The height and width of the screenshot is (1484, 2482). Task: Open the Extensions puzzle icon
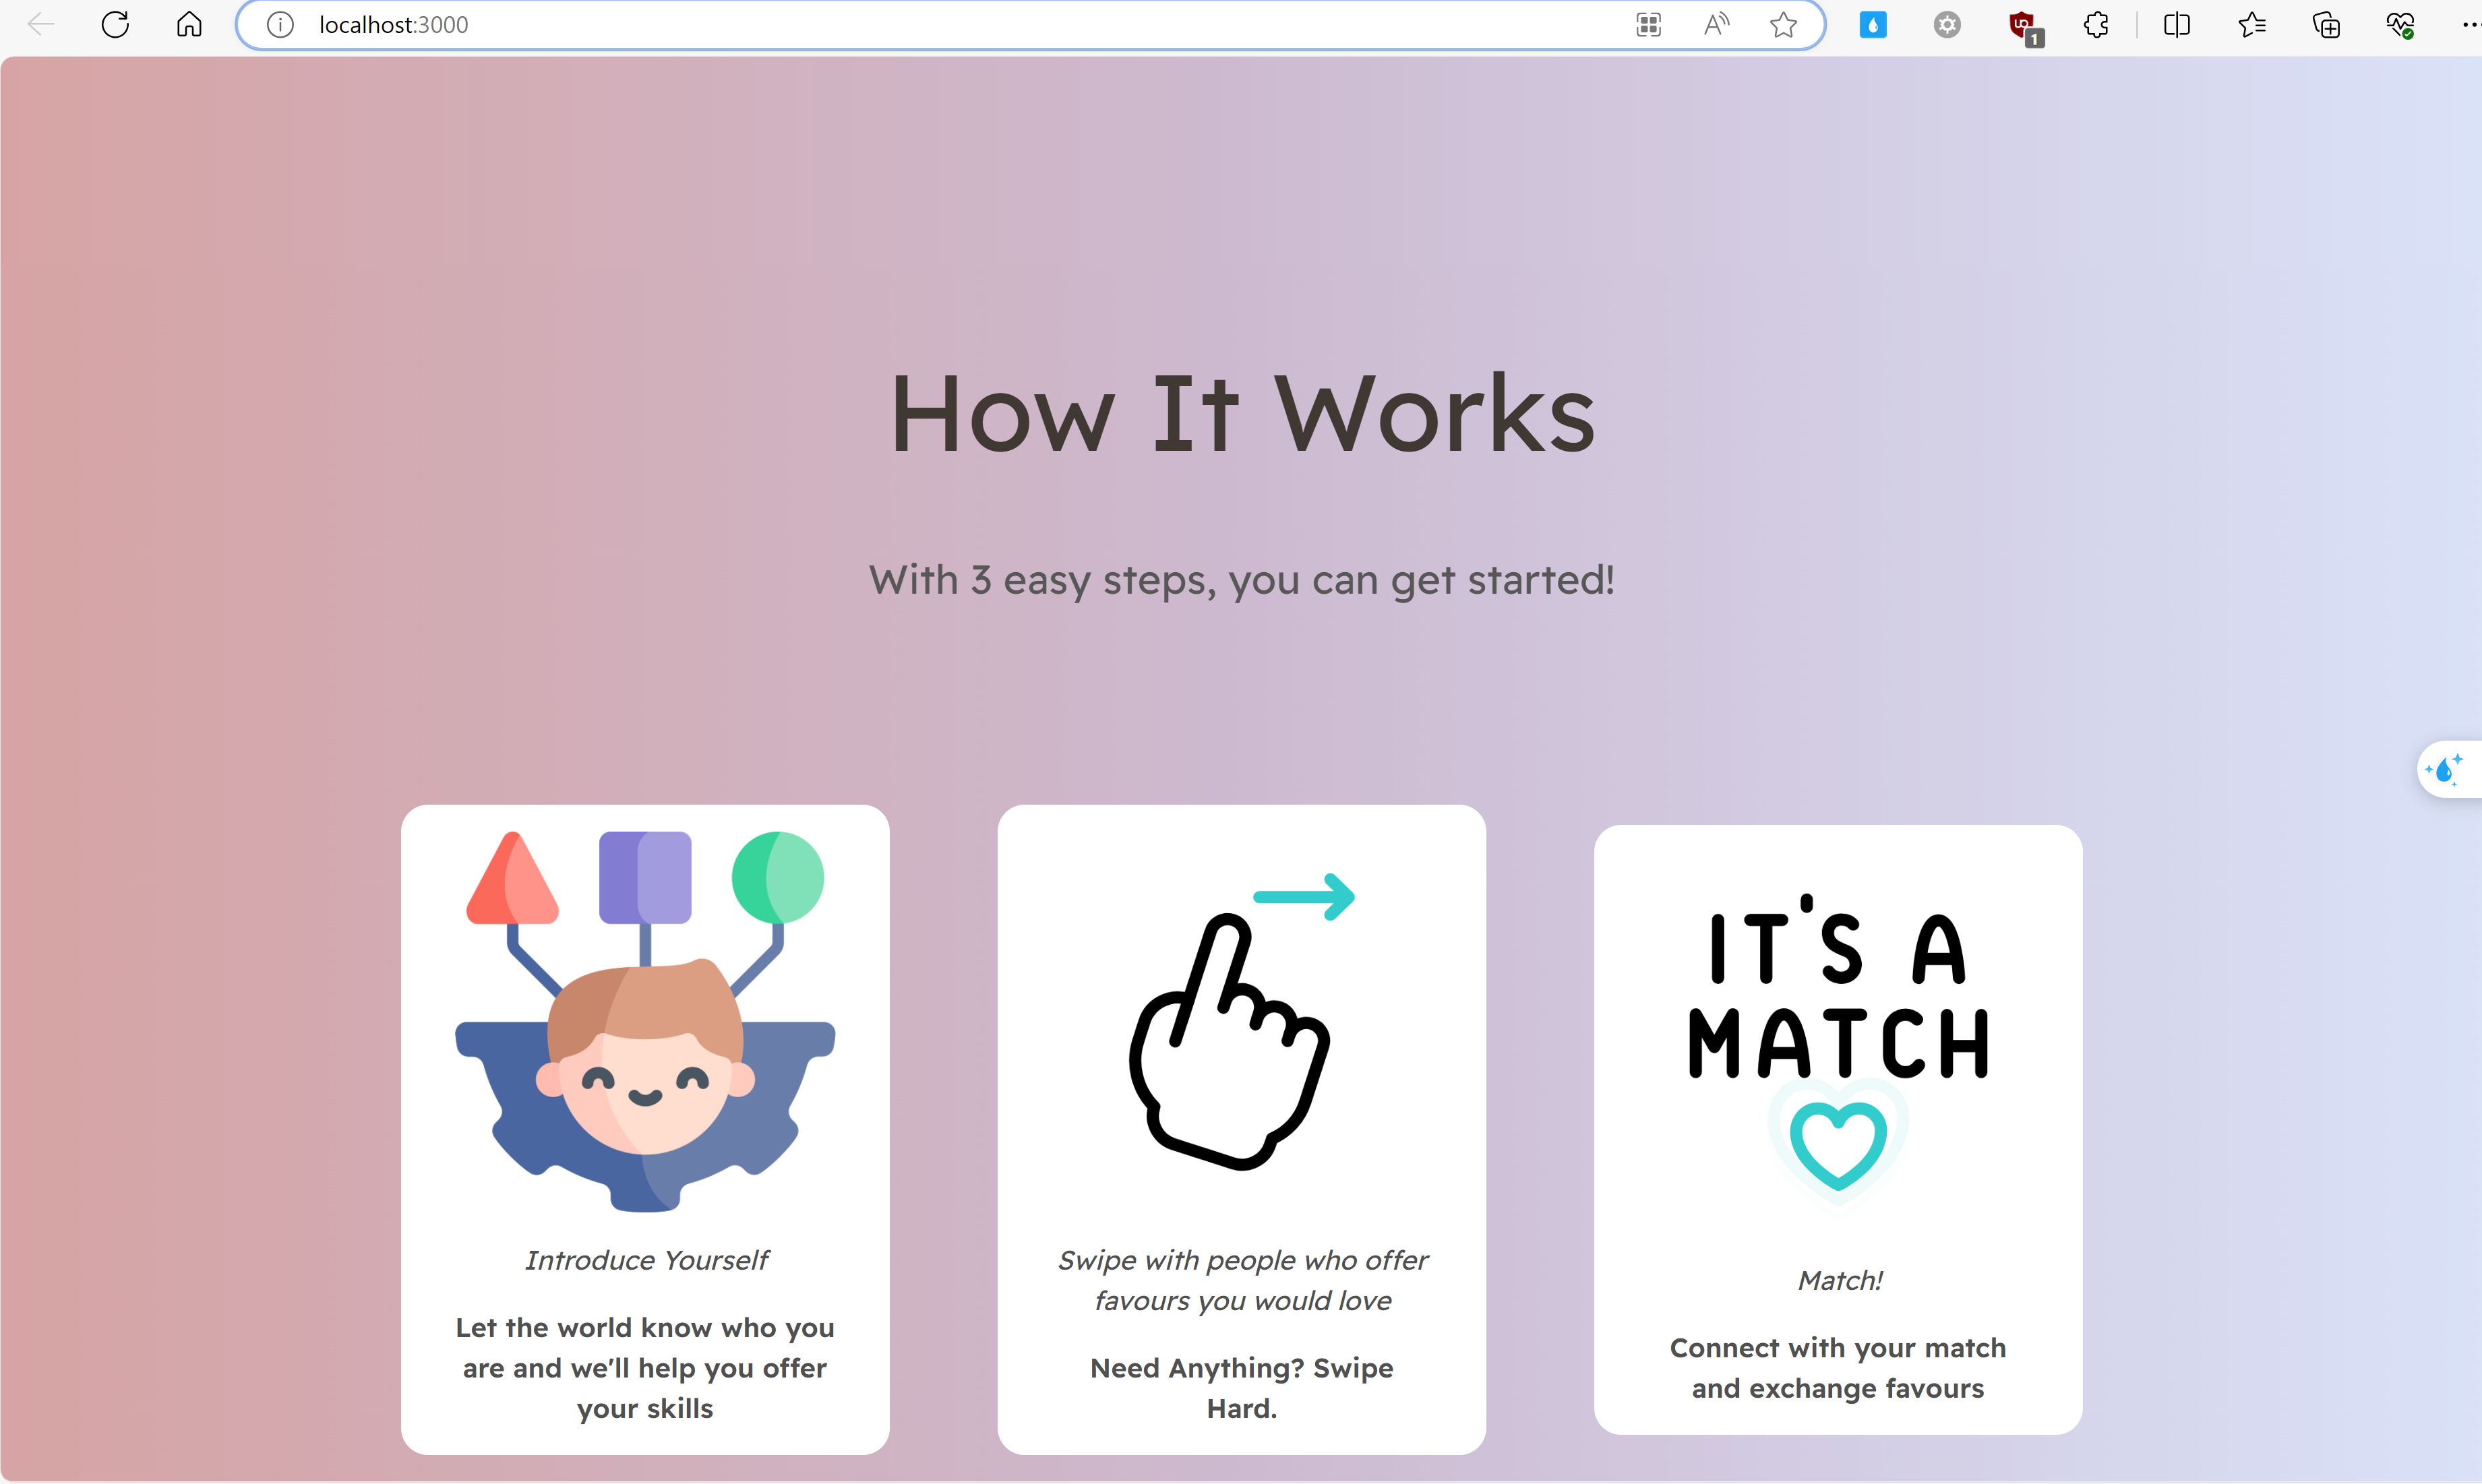click(x=2096, y=24)
